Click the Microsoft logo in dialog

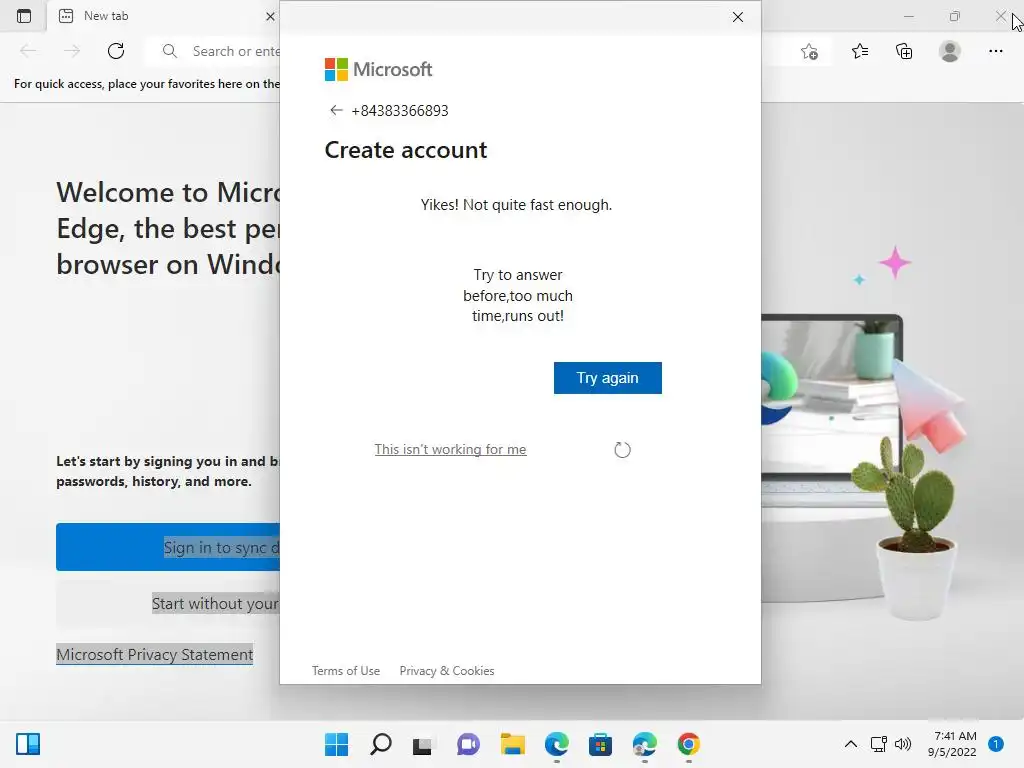pyautogui.click(x=378, y=69)
